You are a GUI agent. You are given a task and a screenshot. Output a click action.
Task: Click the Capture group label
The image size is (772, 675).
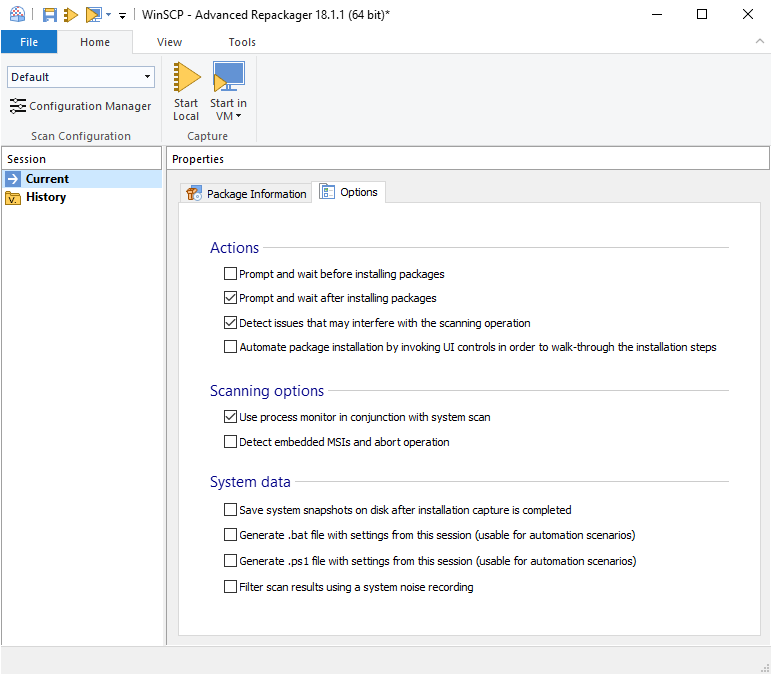207,136
